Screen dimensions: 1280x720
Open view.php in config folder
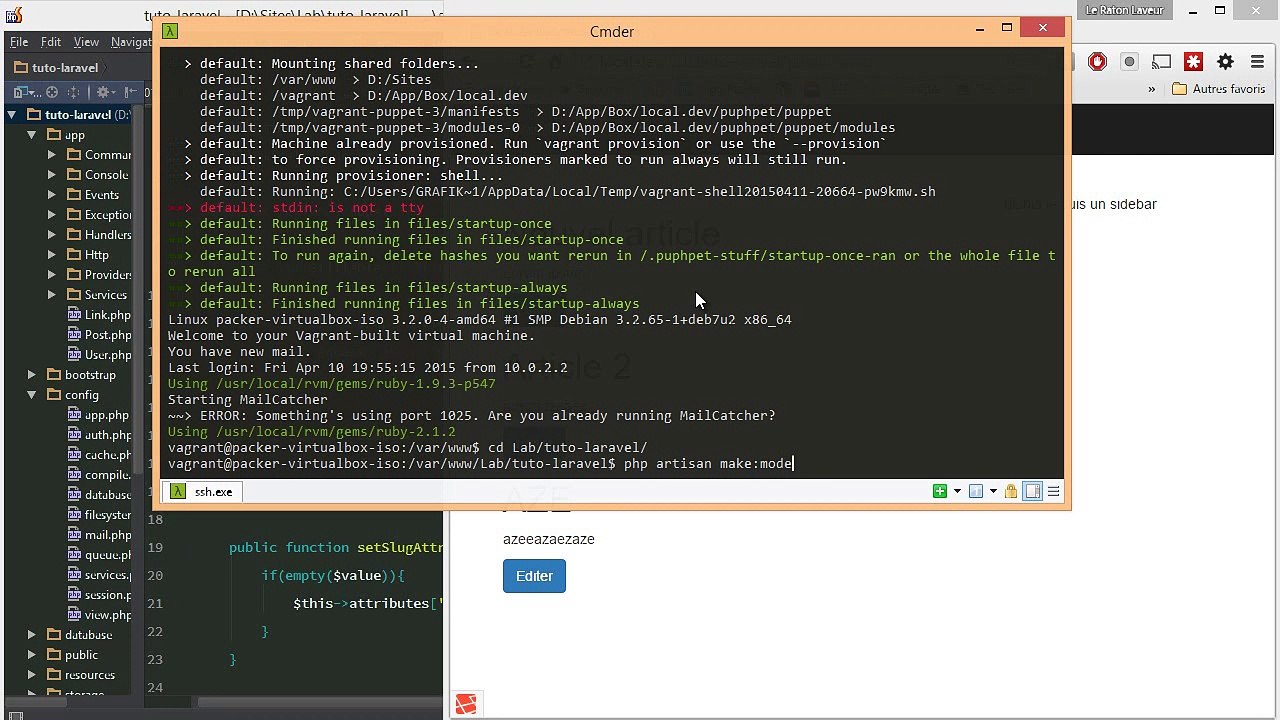99,615
